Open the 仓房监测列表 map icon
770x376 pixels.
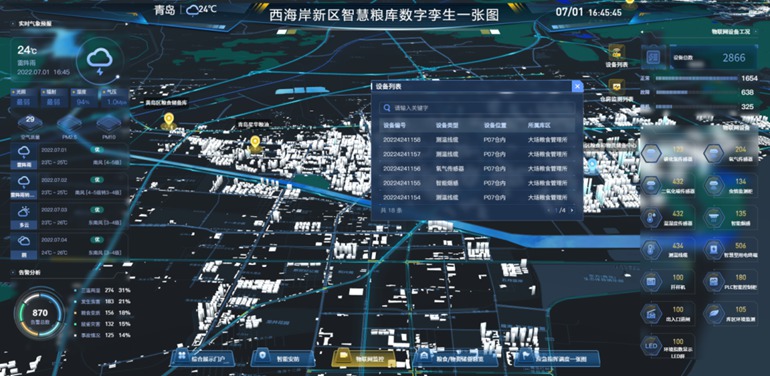[x=616, y=87]
